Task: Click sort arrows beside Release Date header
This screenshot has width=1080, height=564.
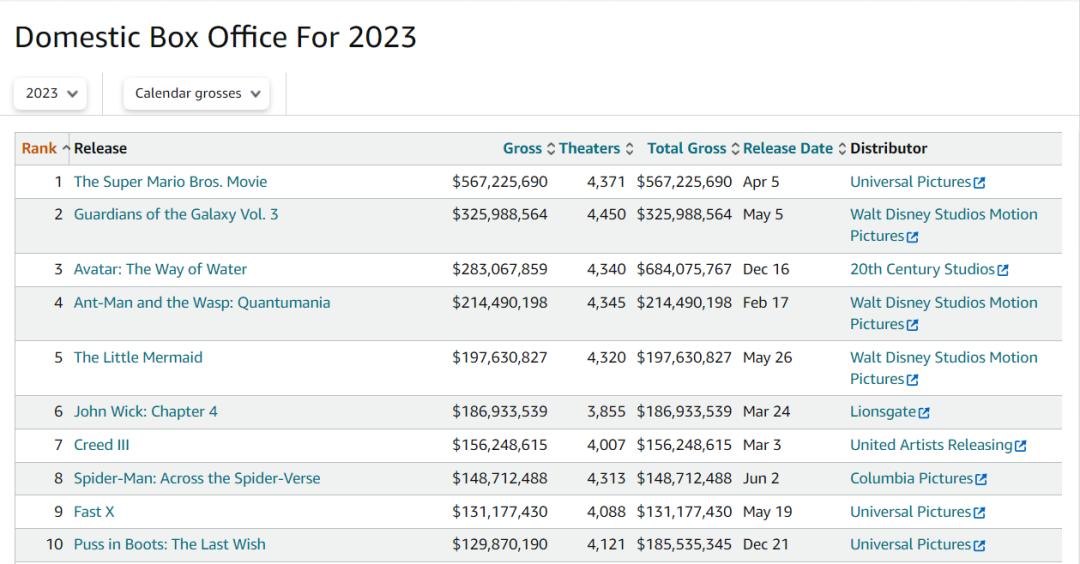Action: click(842, 149)
